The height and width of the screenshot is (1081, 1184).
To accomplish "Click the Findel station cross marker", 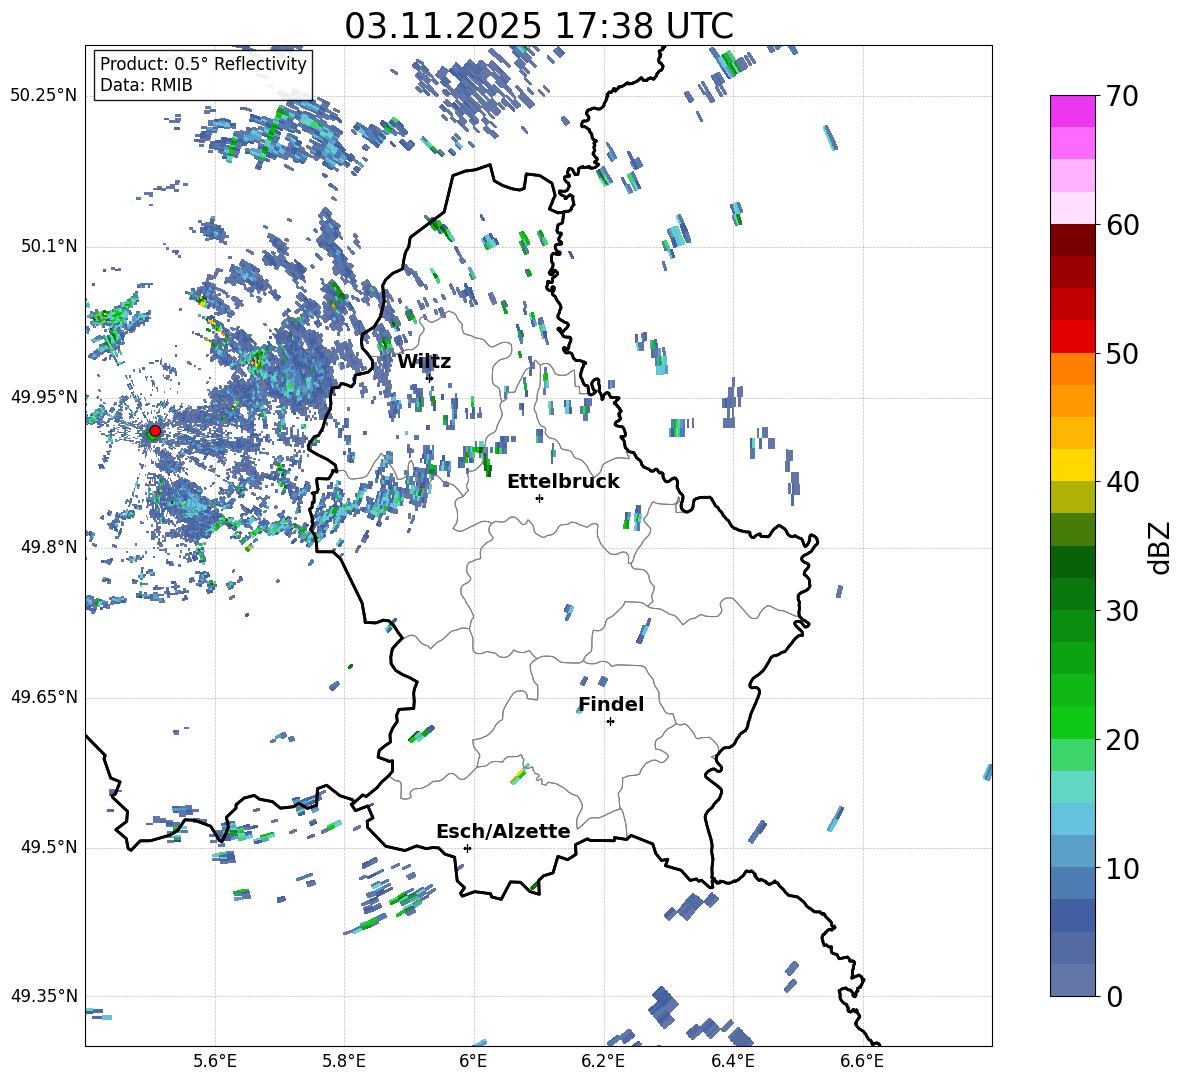I will pyautogui.click(x=610, y=722).
